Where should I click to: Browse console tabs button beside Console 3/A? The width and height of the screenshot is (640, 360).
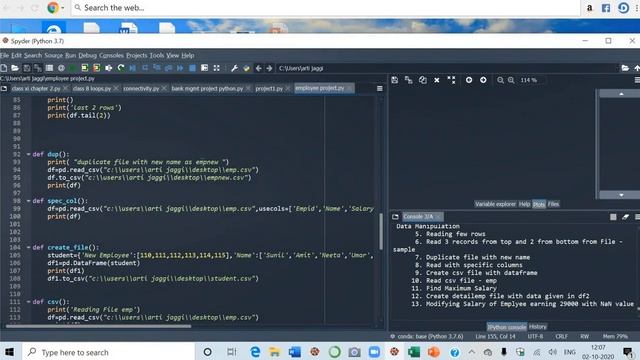pos(395,217)
